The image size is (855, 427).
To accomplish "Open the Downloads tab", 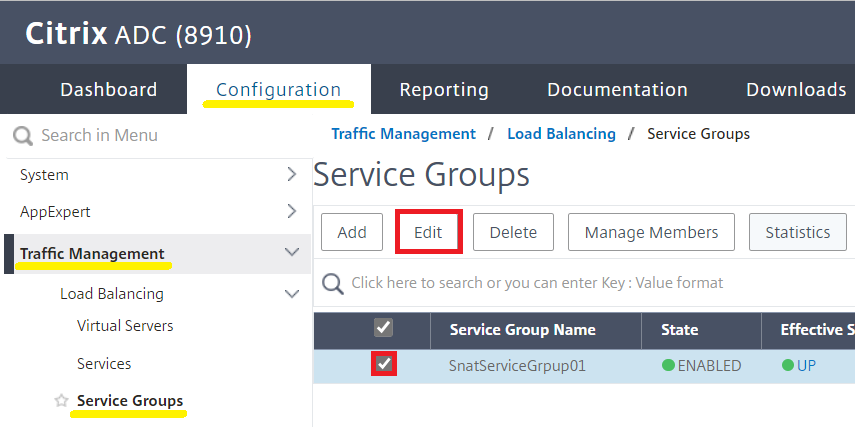I will [796, 89].
